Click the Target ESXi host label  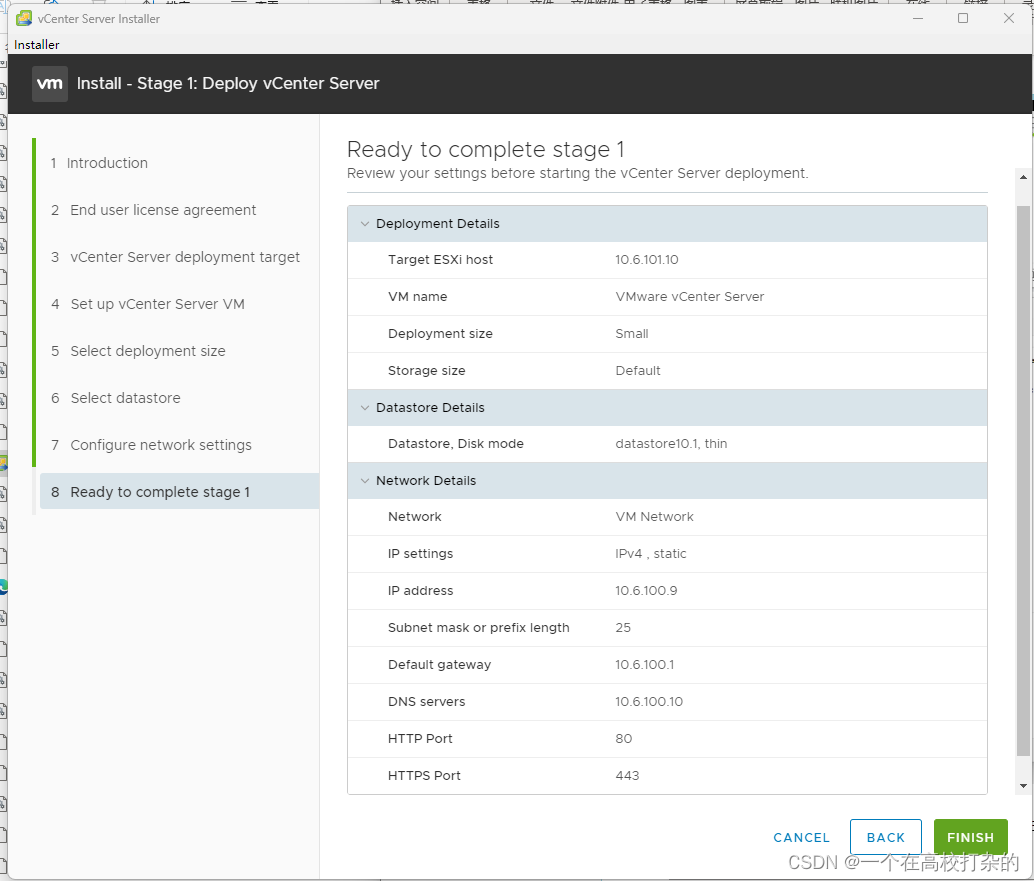tap(441, 260)
